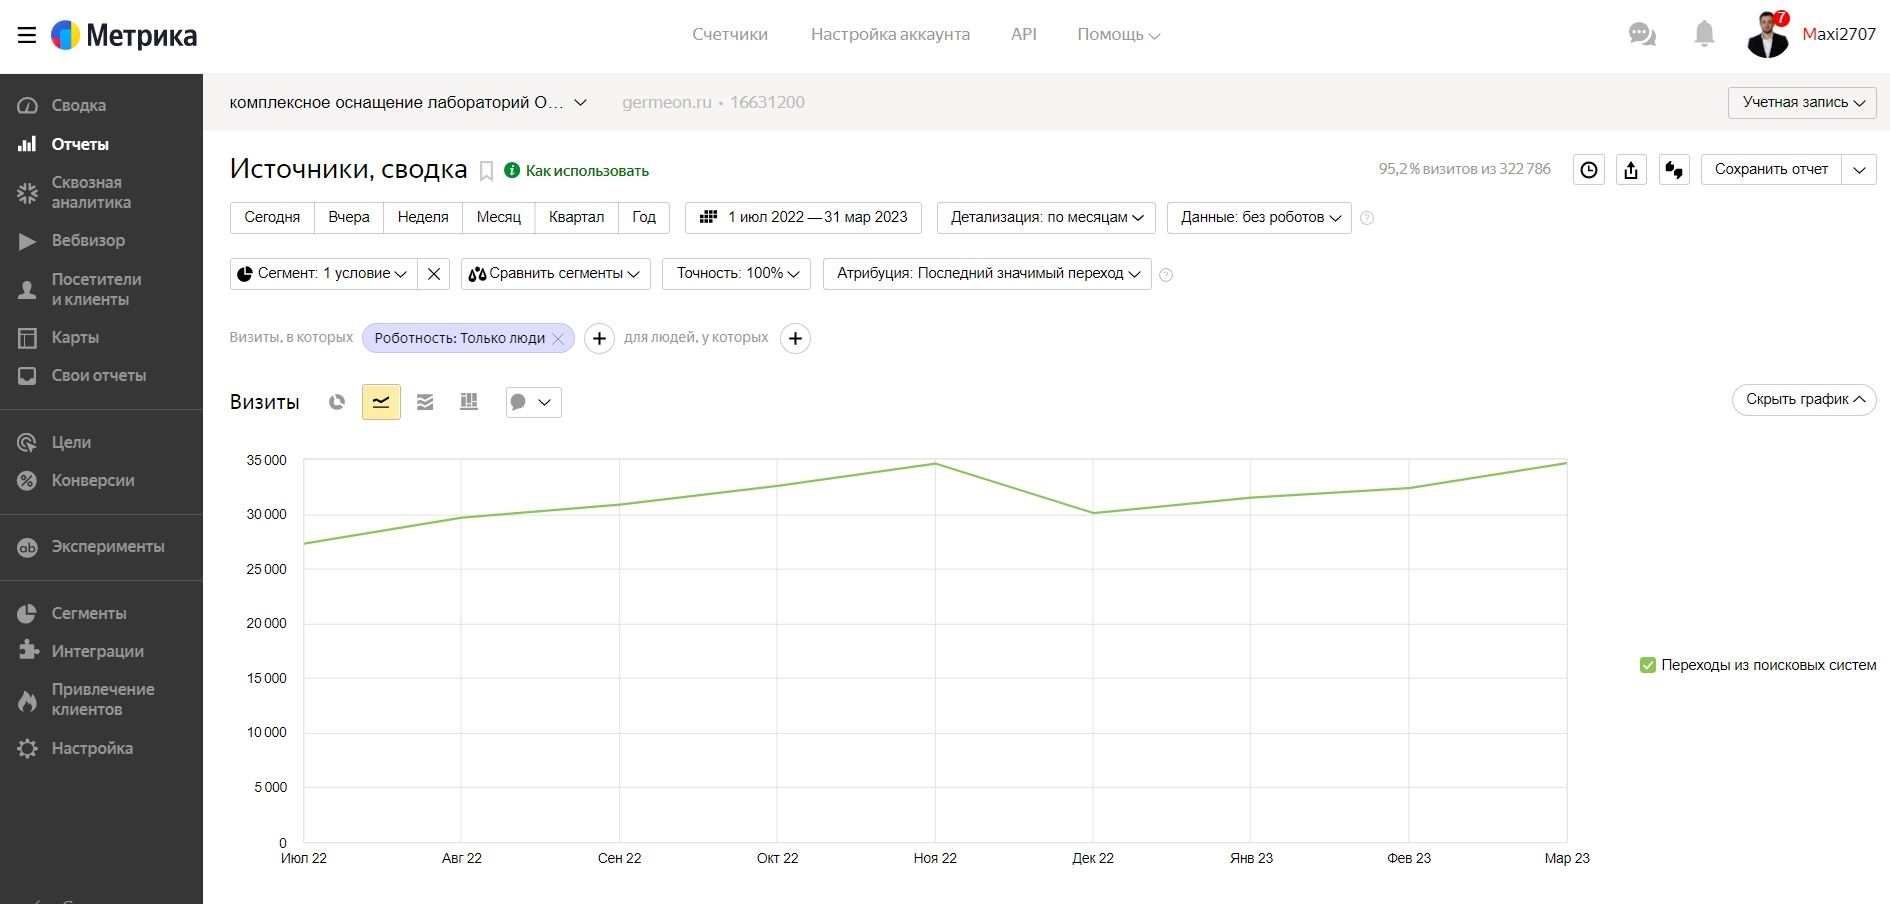The image size is (1890, 904).
Task: Select the column chart view icon
Action: (x=469, y=402)
